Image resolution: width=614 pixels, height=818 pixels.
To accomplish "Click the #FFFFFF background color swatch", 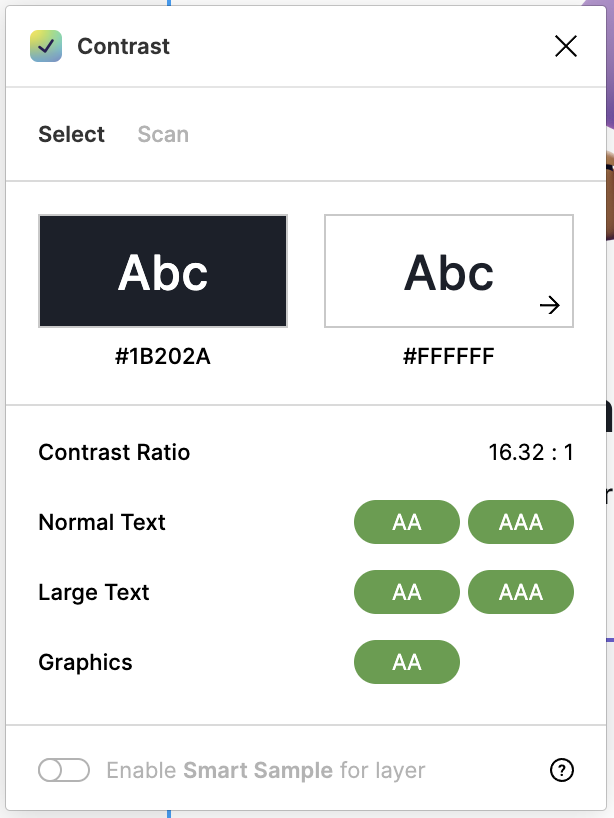I will [x=448, y=270].
